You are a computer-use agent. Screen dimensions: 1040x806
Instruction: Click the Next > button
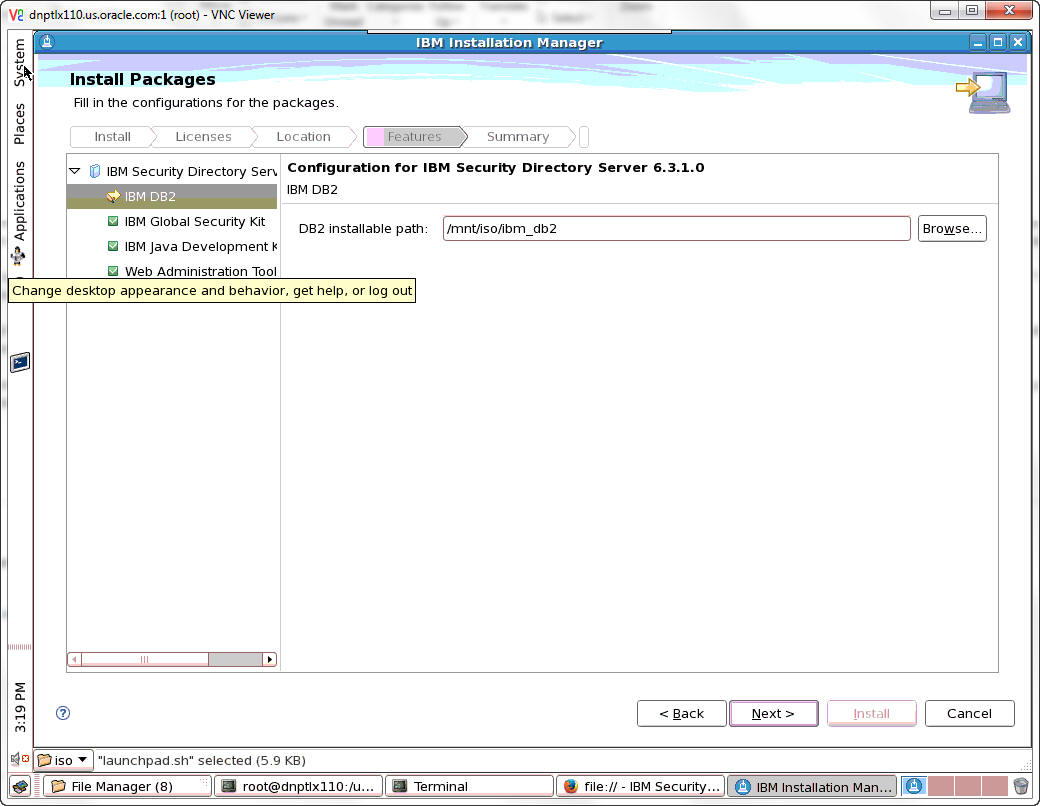(773, 714)
